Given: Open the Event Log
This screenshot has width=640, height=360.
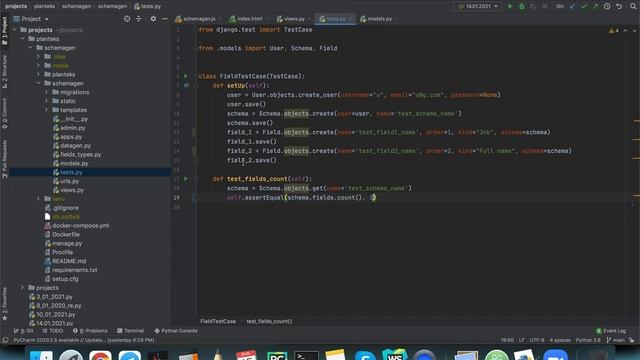Looking at the screenshot, I should pyautogui.click(x=611, y=331).
